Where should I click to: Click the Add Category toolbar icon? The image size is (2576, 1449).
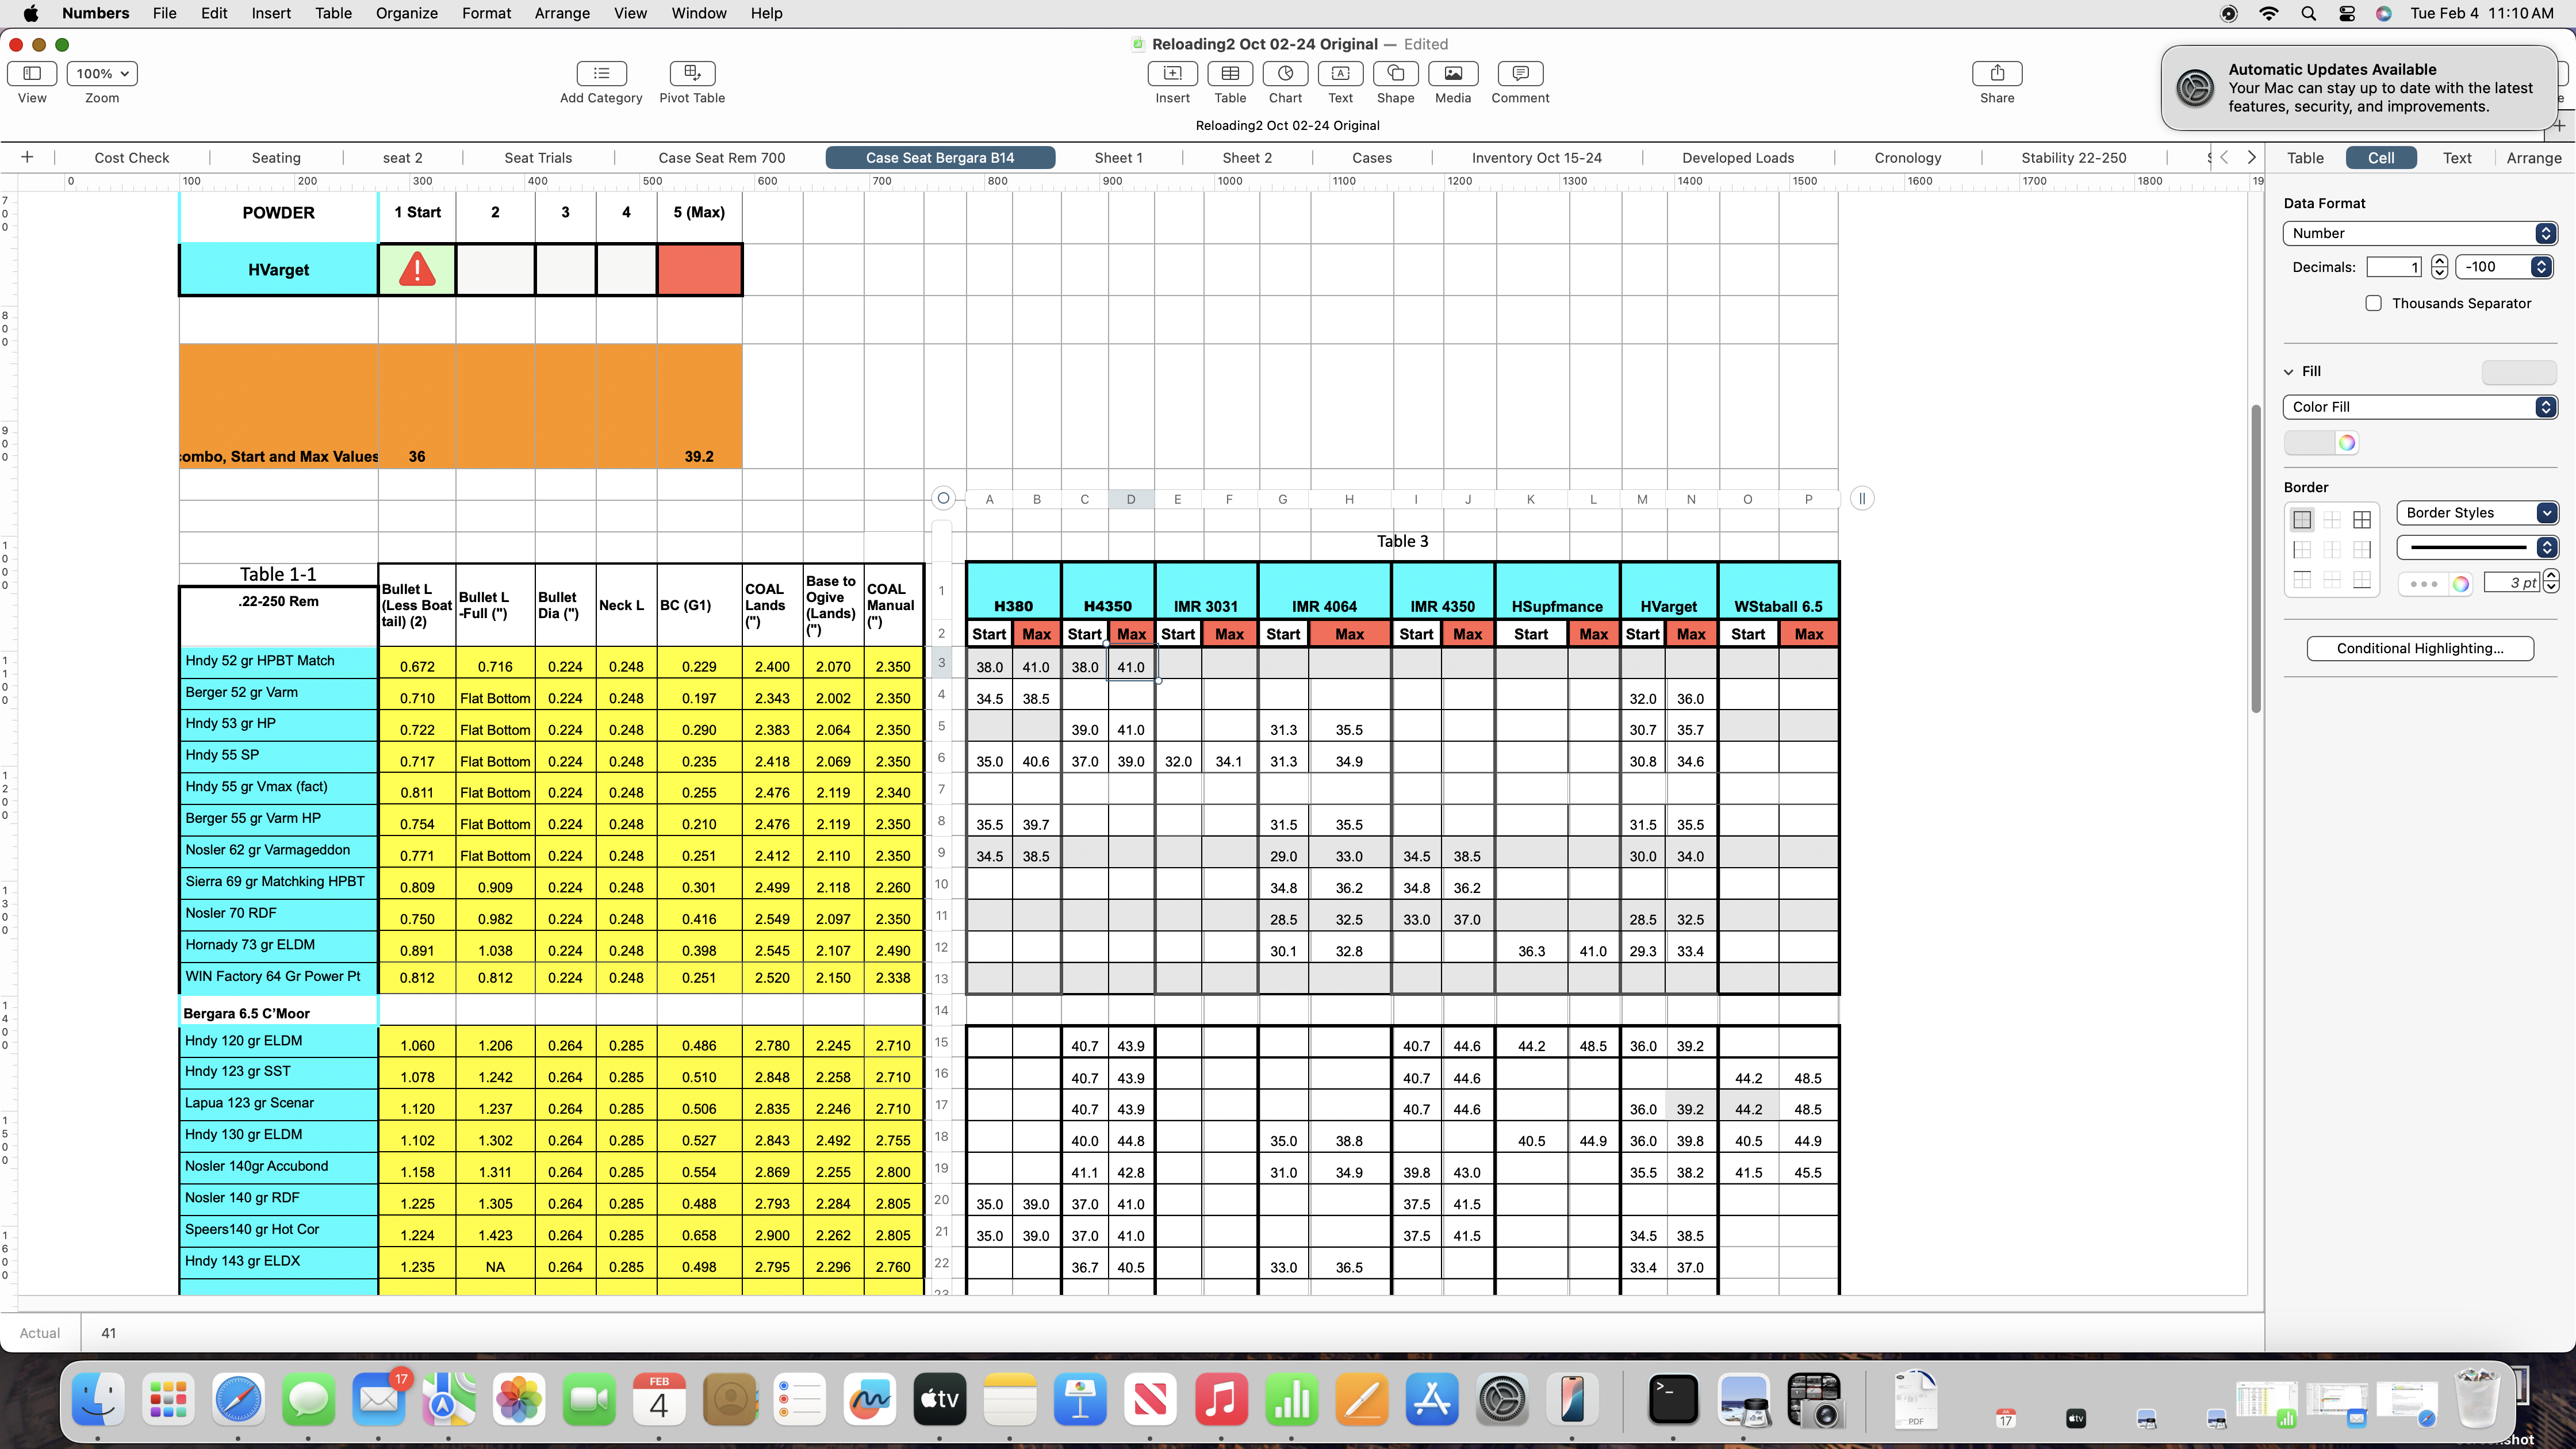point(601,73)
